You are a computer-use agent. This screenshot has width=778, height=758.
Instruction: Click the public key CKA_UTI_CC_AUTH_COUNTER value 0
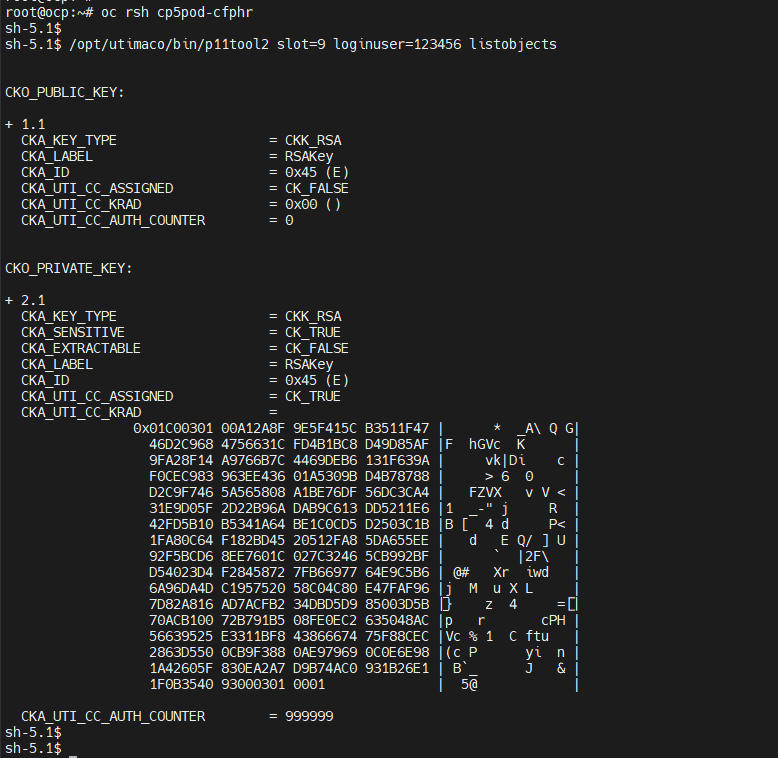pos(289,220)
